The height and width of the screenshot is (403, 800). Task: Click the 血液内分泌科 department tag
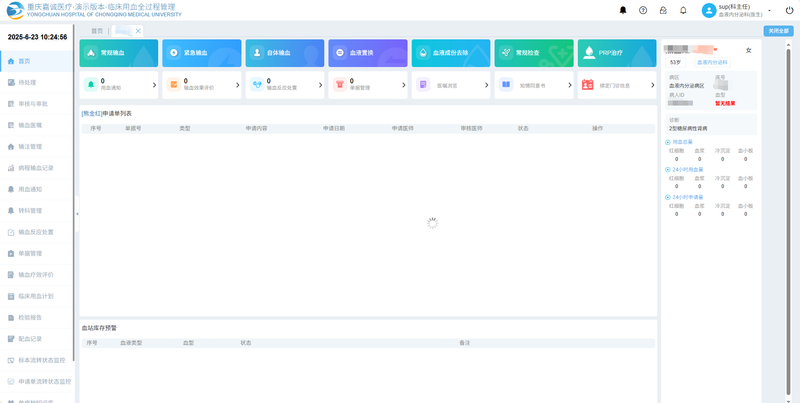coord(712,62)
